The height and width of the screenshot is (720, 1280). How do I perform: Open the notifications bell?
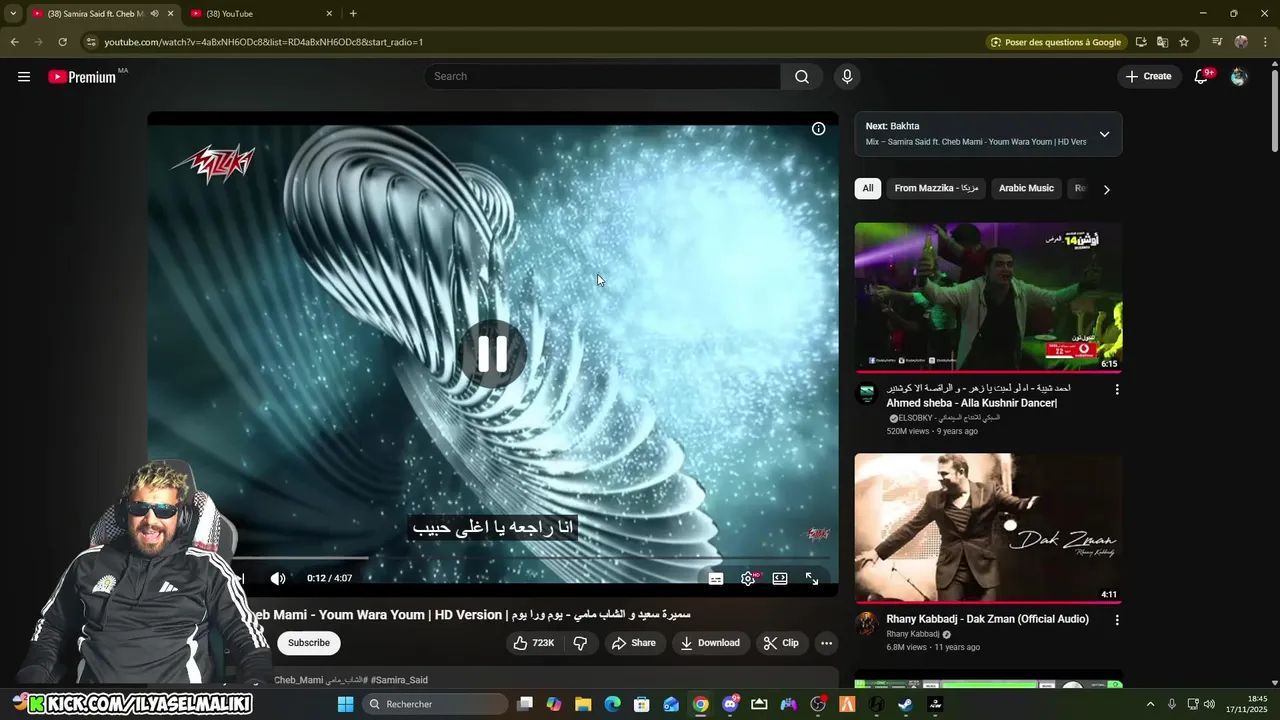click(x=1202, y=76)
